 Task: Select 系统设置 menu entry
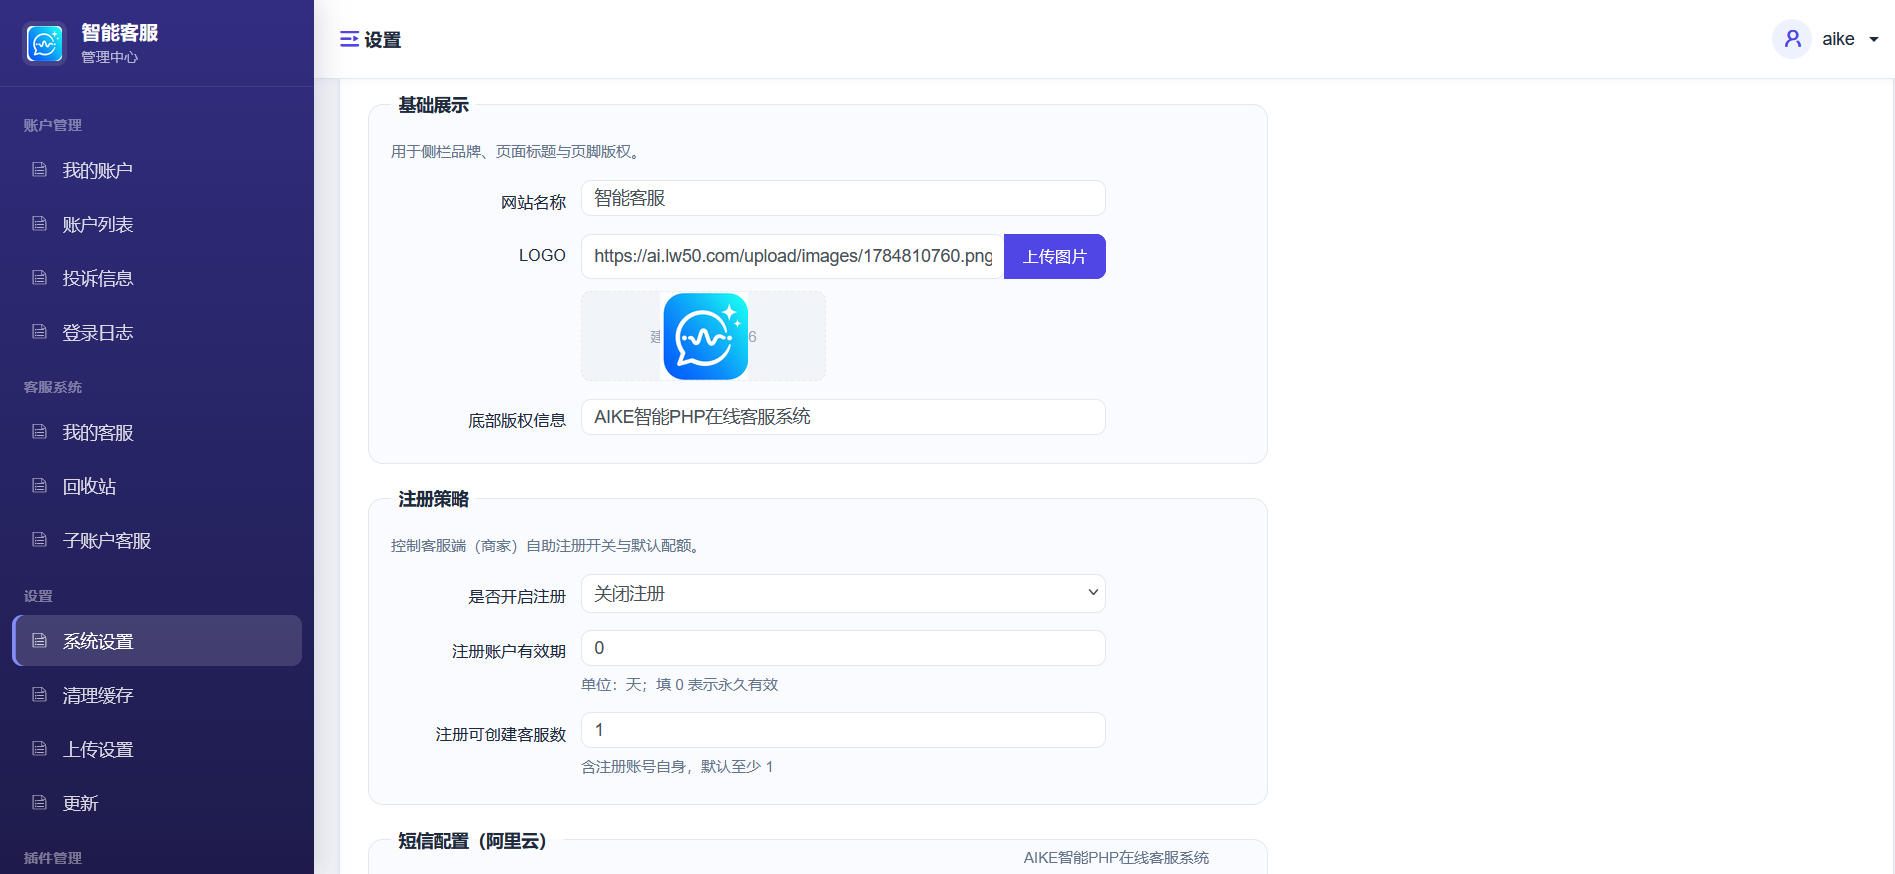[157, 641]
